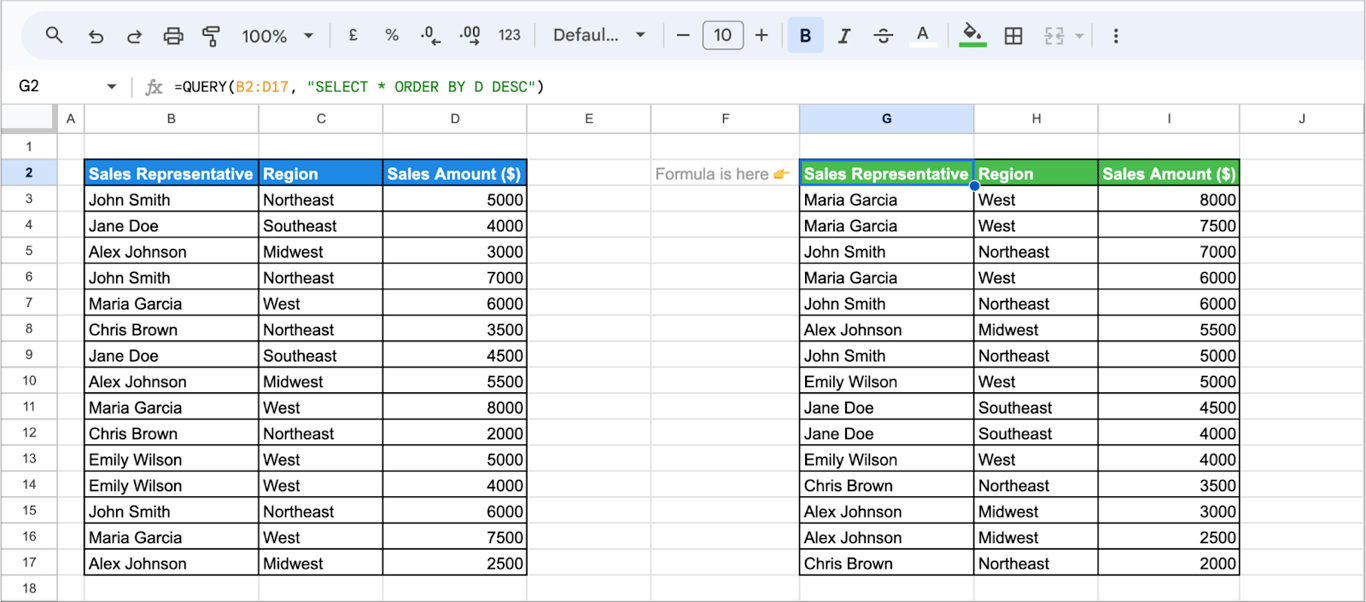Open the Fill color paint bucket
Viewport: 1366px width, 602px height.
[971, 36]
